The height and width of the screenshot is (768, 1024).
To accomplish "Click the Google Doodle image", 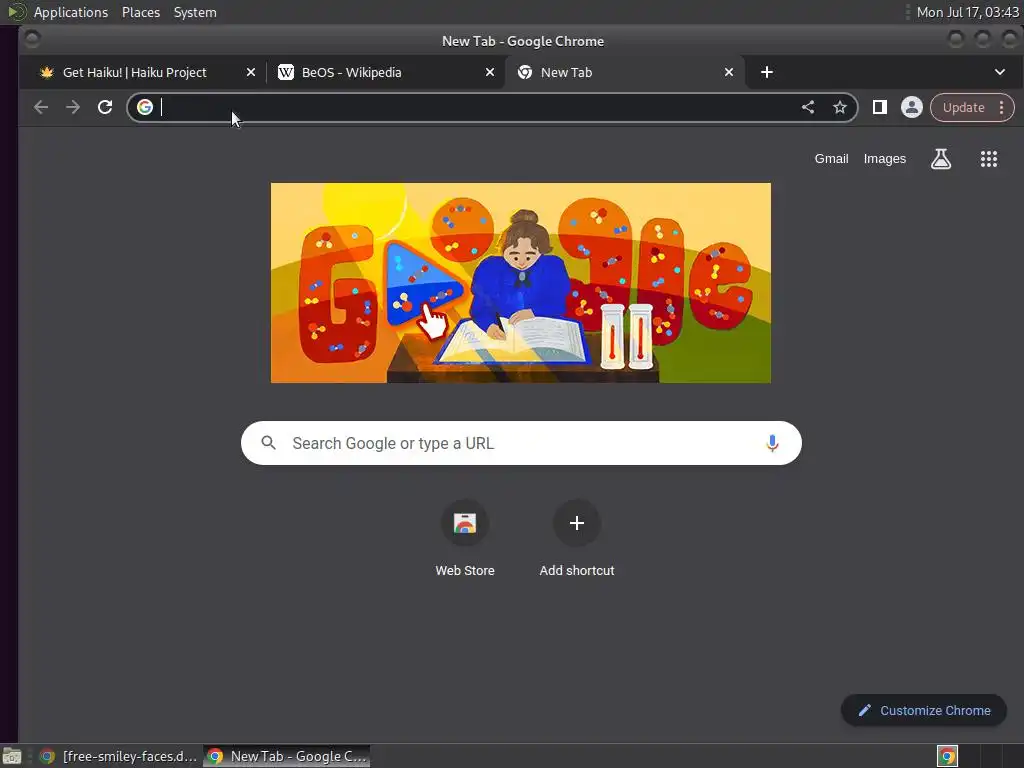I will tap(520, 283).
